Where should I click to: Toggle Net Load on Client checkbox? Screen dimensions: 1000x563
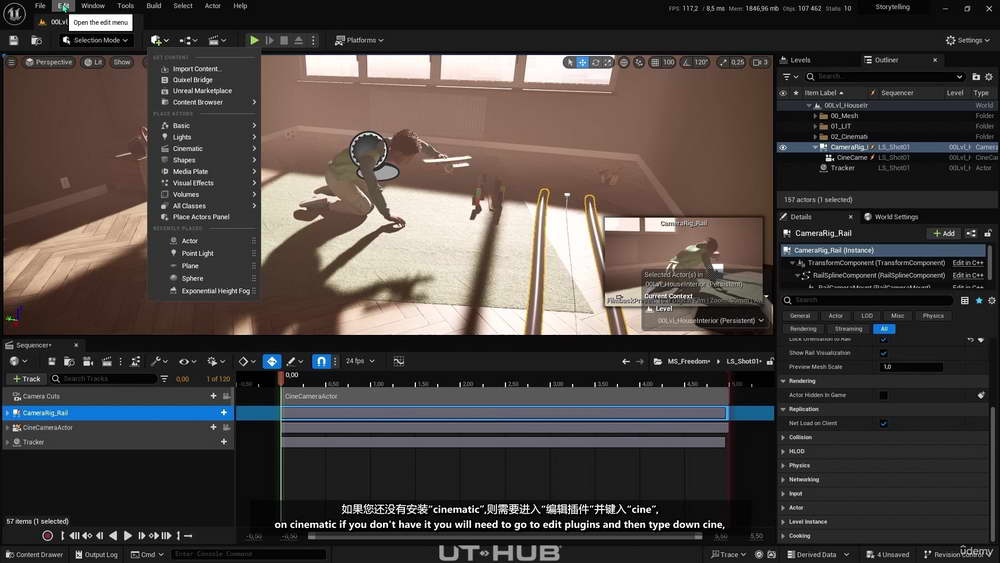pyautogui.click(x=883, y=423)
